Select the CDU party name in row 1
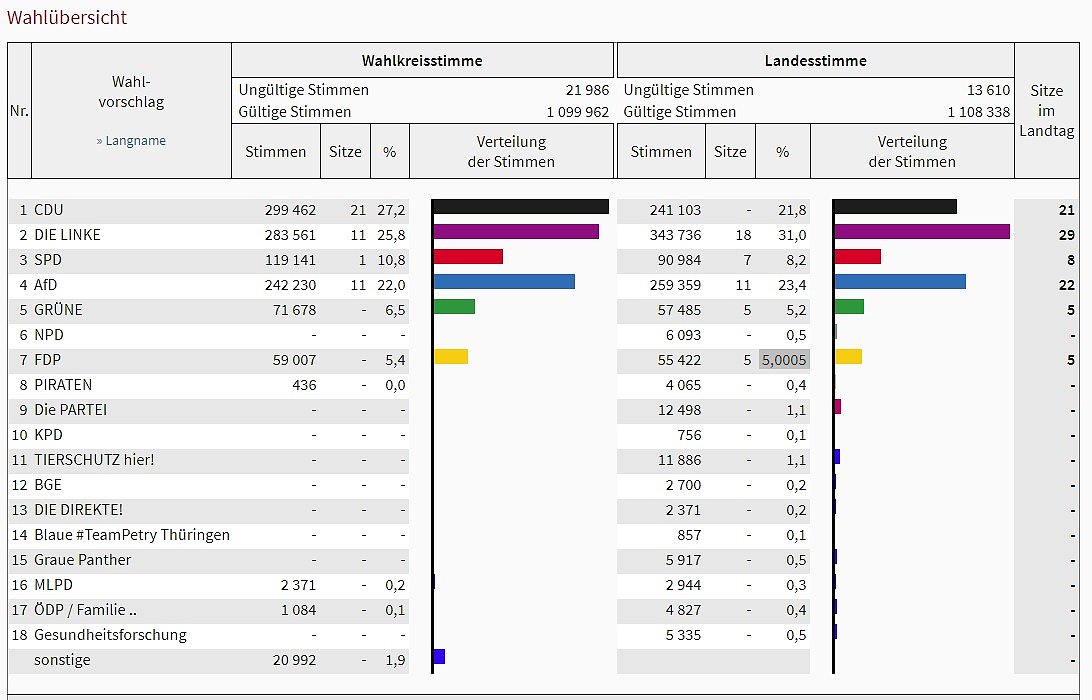The image size is (1092, 700). coord(49,210)
